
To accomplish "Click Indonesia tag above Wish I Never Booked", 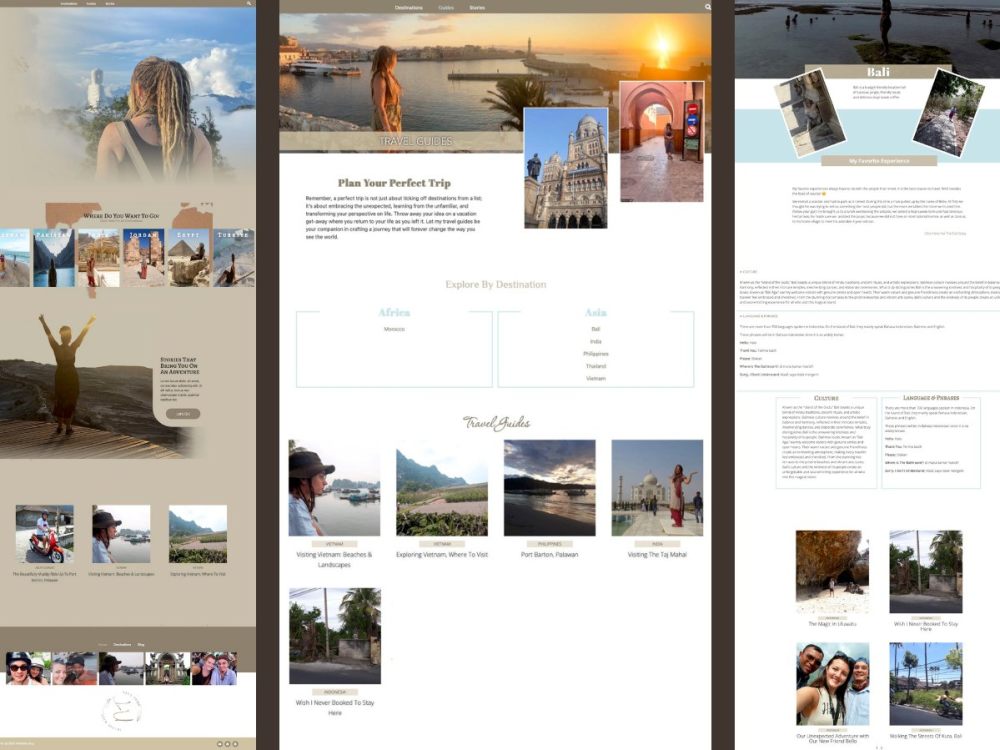I will [x=335, y=692].
